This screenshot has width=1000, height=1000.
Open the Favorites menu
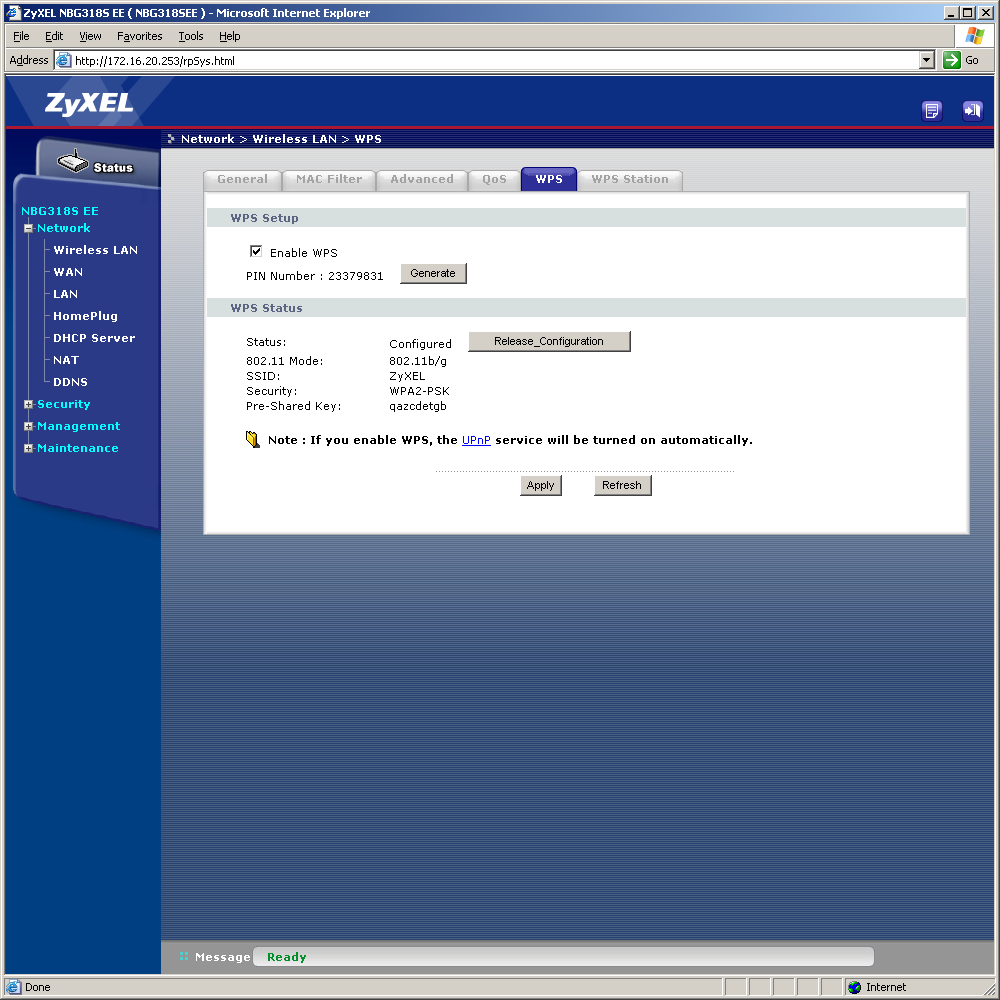coord(140,36)
